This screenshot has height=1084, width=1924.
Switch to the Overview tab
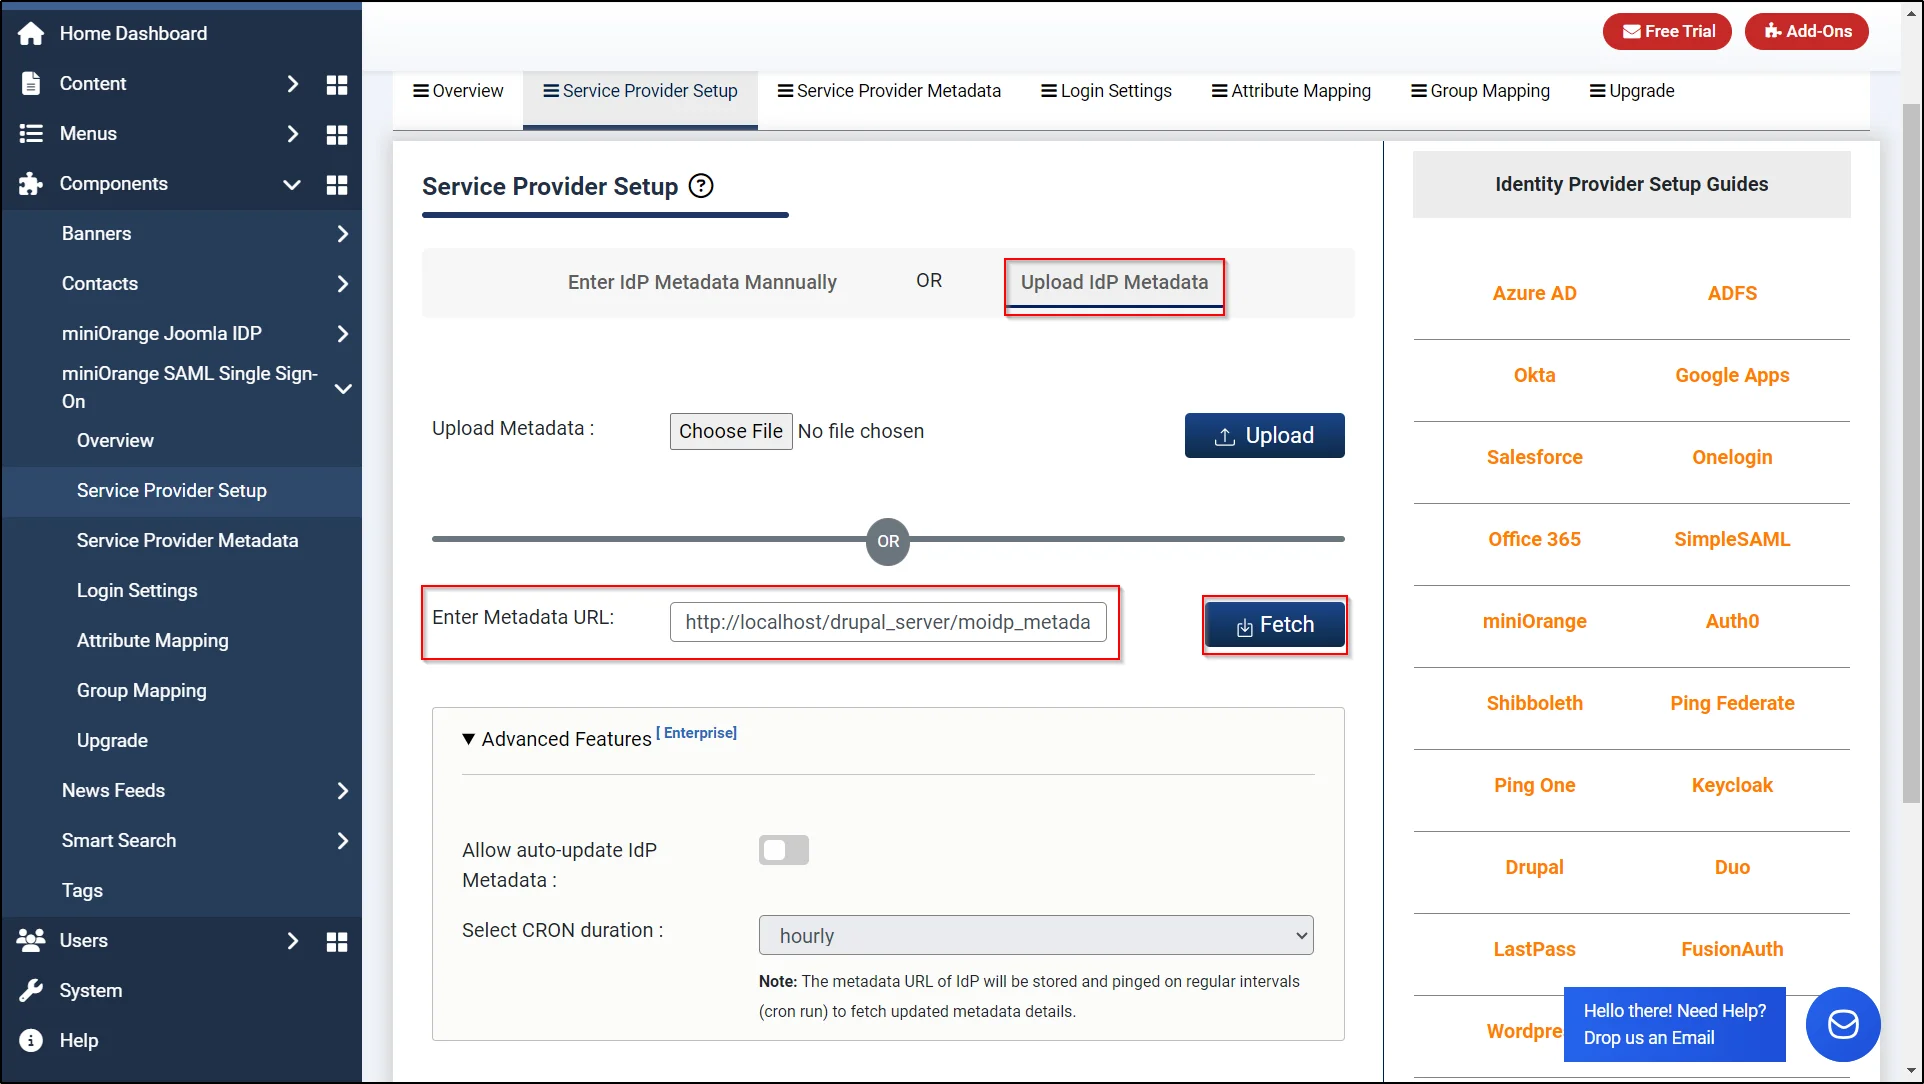pos(458,91)
